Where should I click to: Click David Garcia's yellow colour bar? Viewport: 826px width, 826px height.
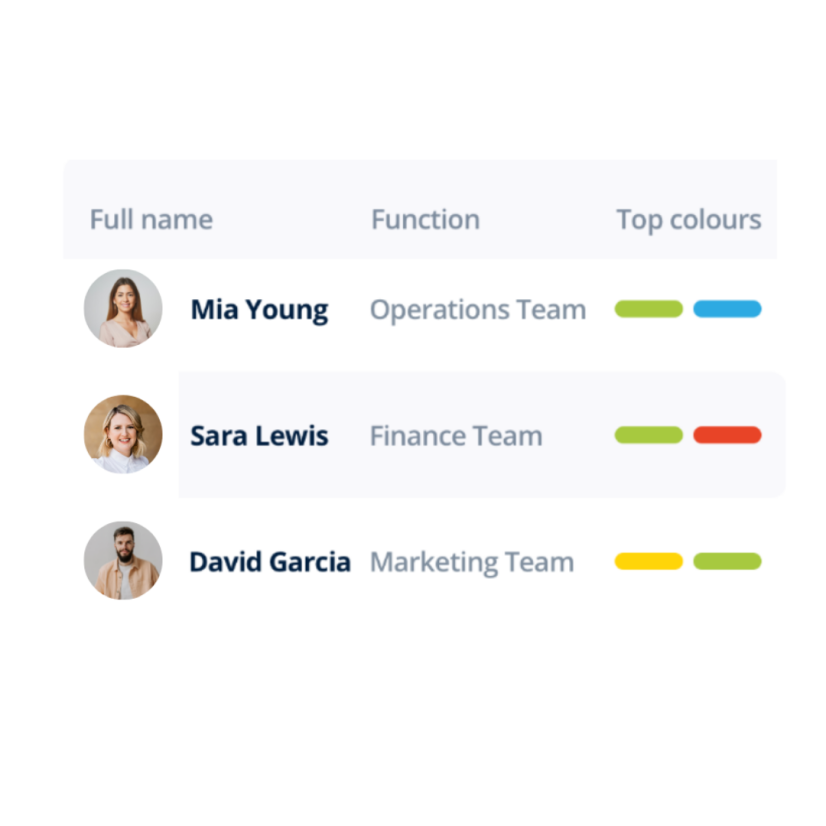click(648, 561)
